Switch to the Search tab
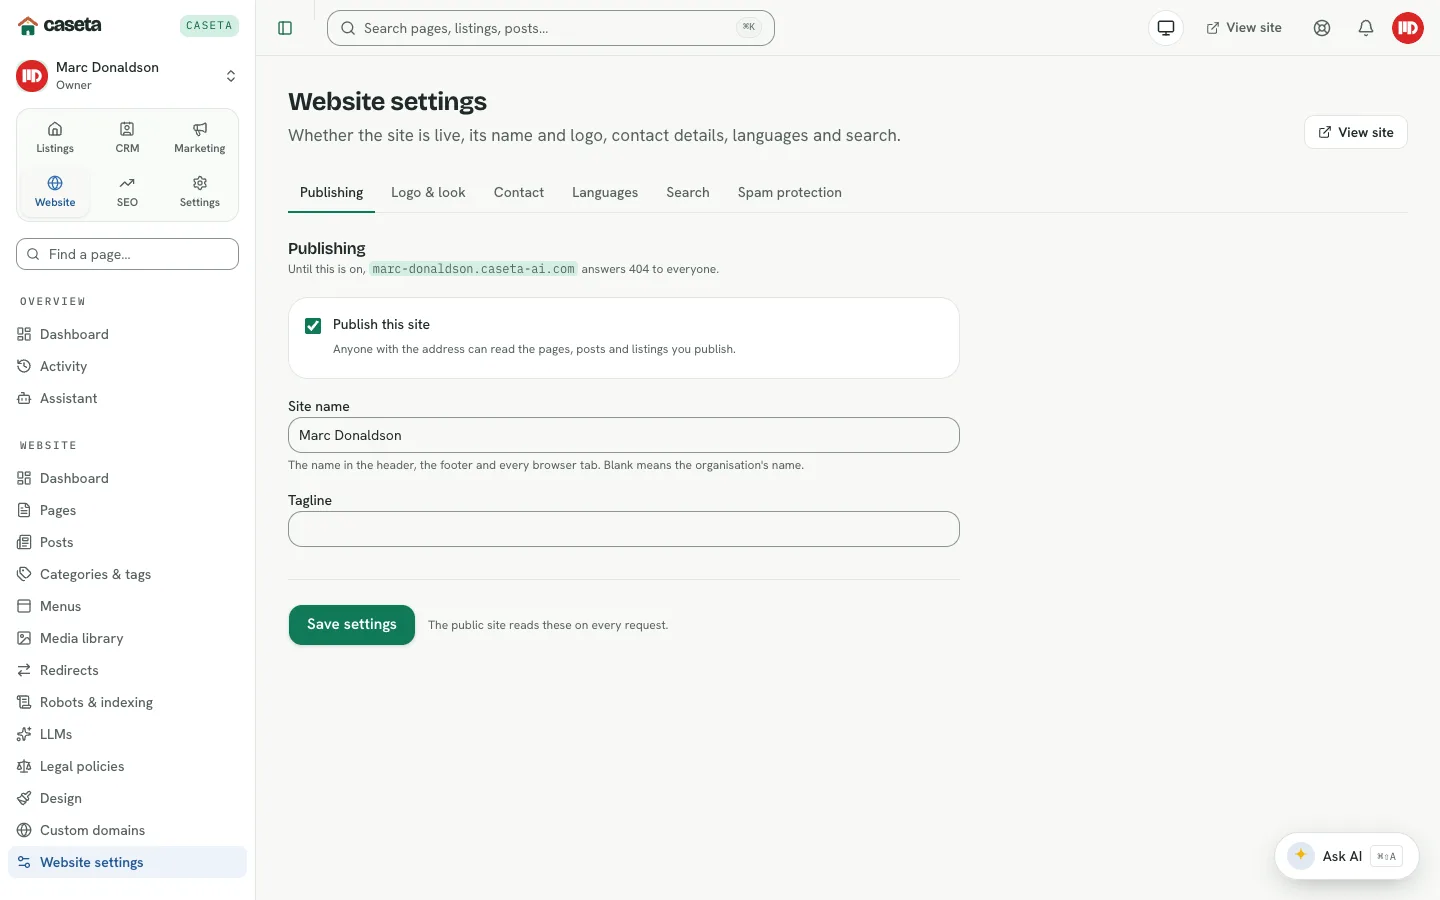This screenshot has width=1440, height=900. pos(688,192)
